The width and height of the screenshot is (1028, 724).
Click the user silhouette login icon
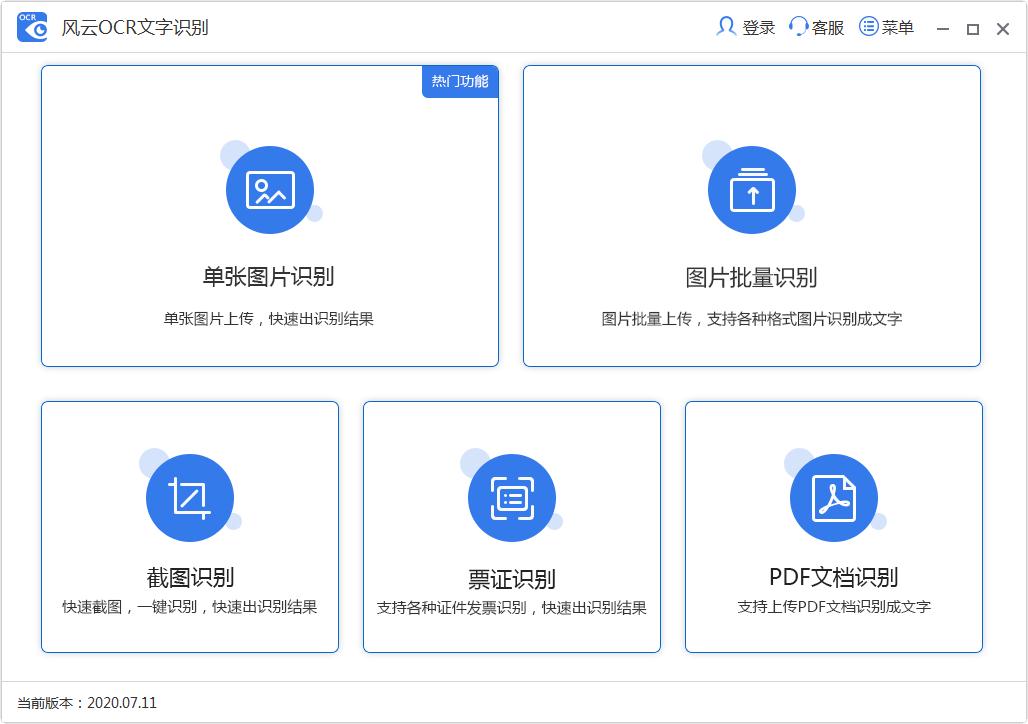[x=725, y=27]
